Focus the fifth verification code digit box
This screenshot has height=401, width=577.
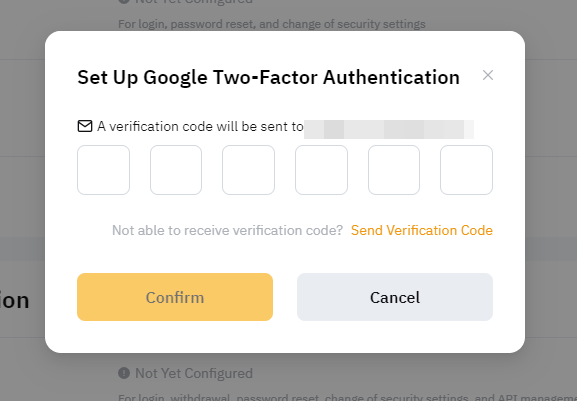click(394, 170)
